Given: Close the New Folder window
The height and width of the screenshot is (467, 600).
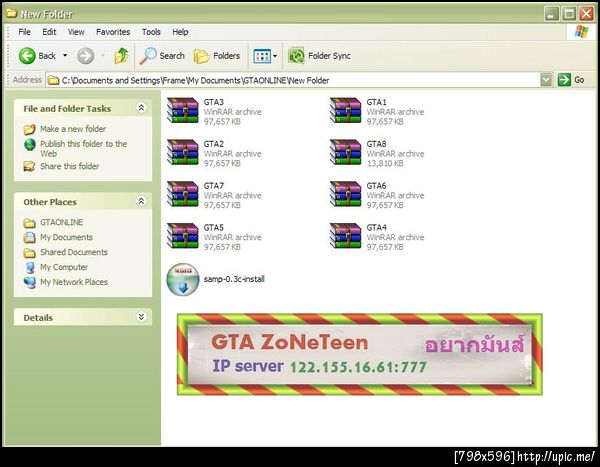Looking at the screenshot, I should [586, 14].
